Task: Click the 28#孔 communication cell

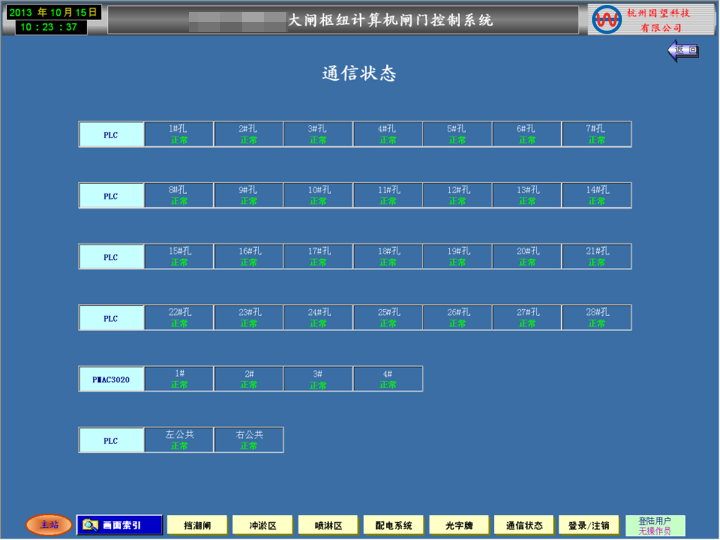Action: tap(596, 318)
